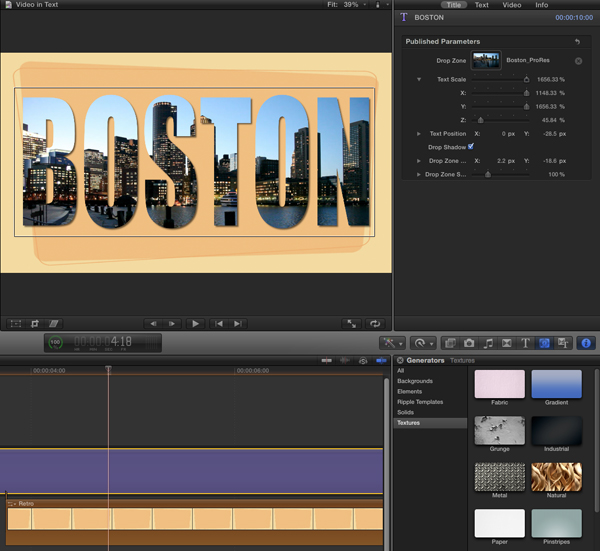Toggle audio skimming in the timeline
This screenshot has height=551, width=600.
pos(345,360)
